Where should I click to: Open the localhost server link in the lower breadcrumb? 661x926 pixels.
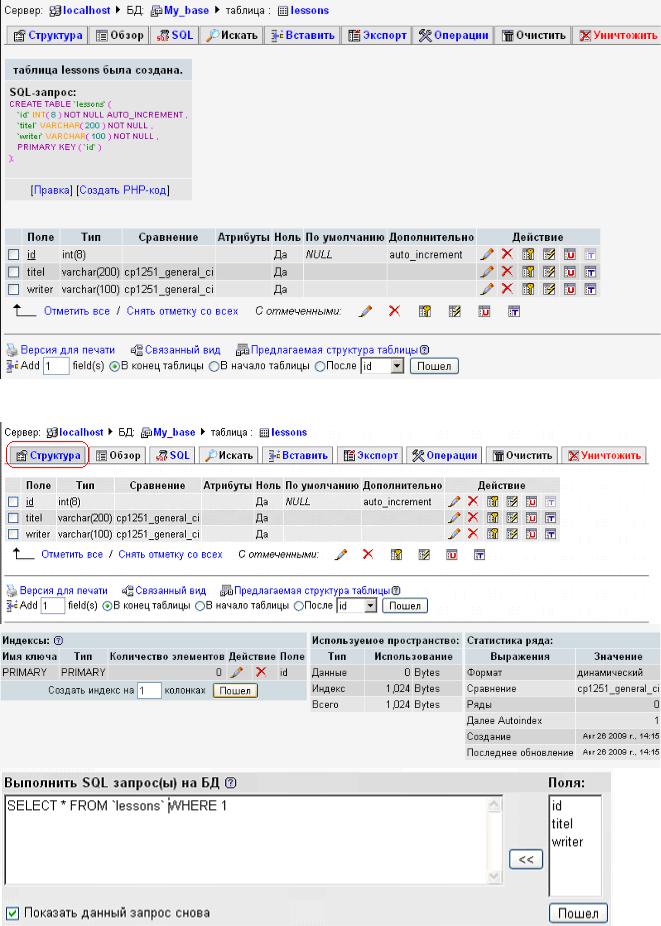[82, 432]
